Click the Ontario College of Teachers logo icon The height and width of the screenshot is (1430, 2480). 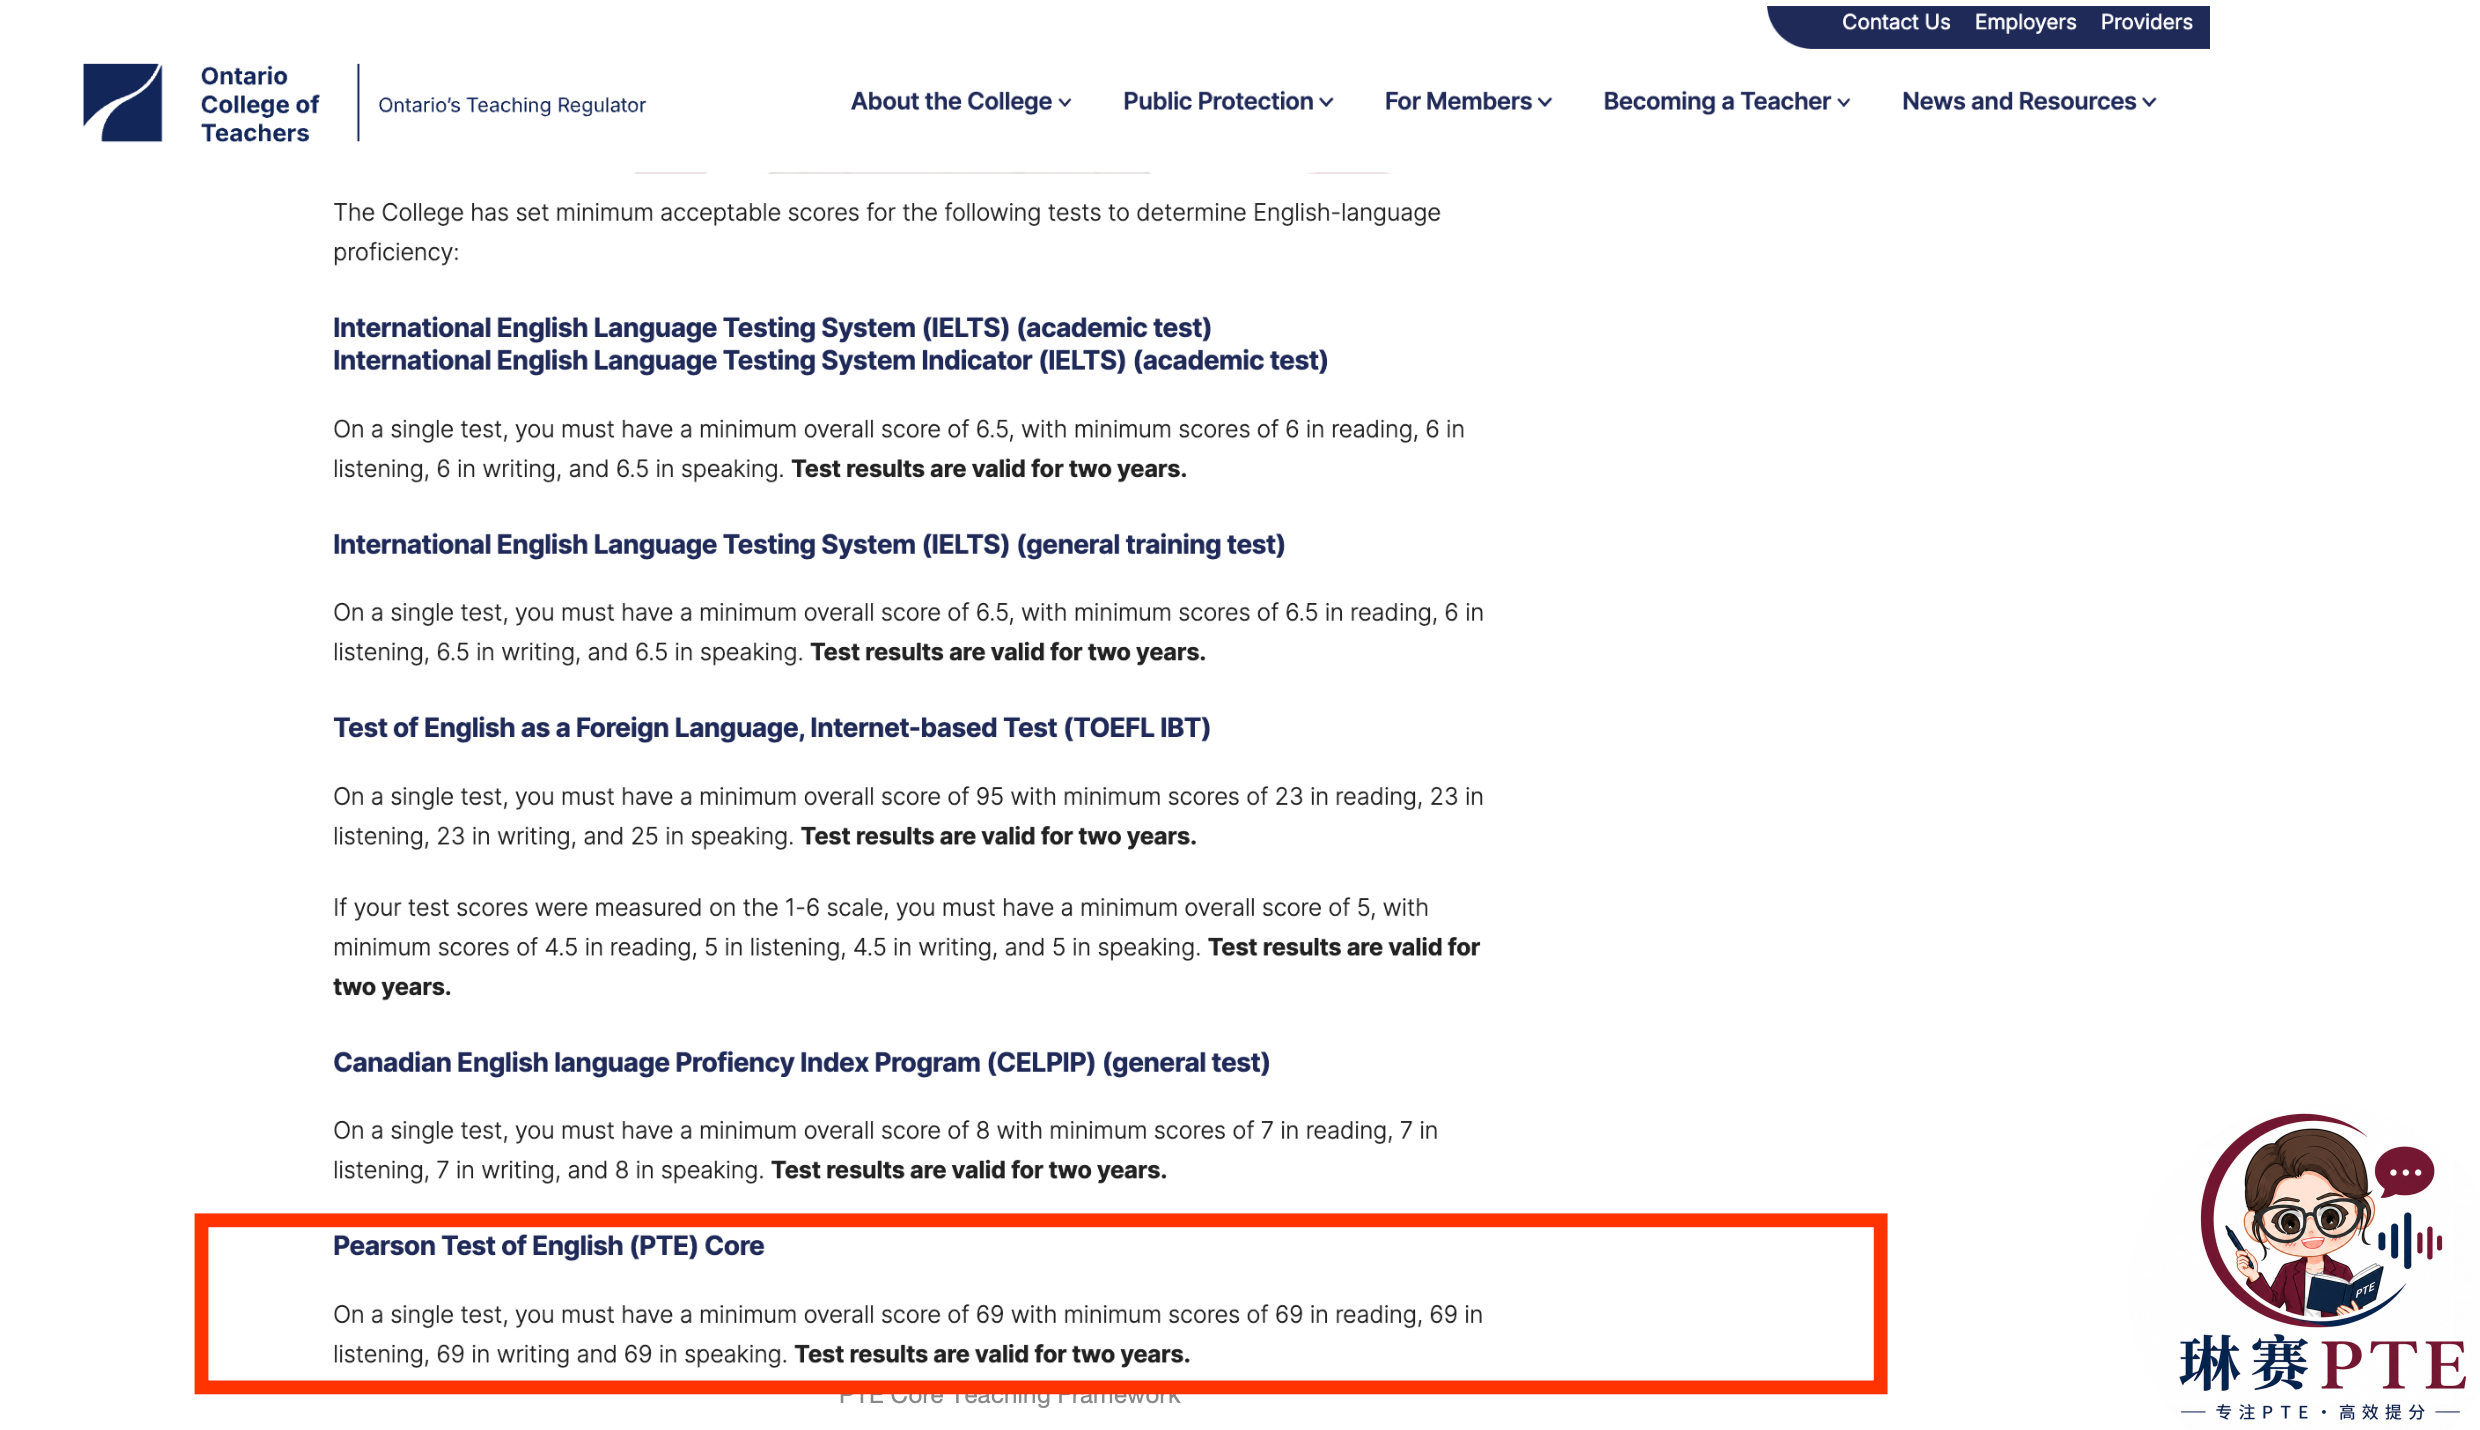[x=122, y=103]
